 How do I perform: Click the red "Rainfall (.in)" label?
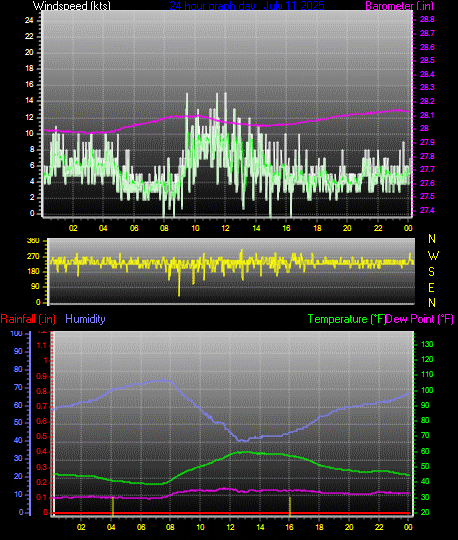tap(28, 319)
